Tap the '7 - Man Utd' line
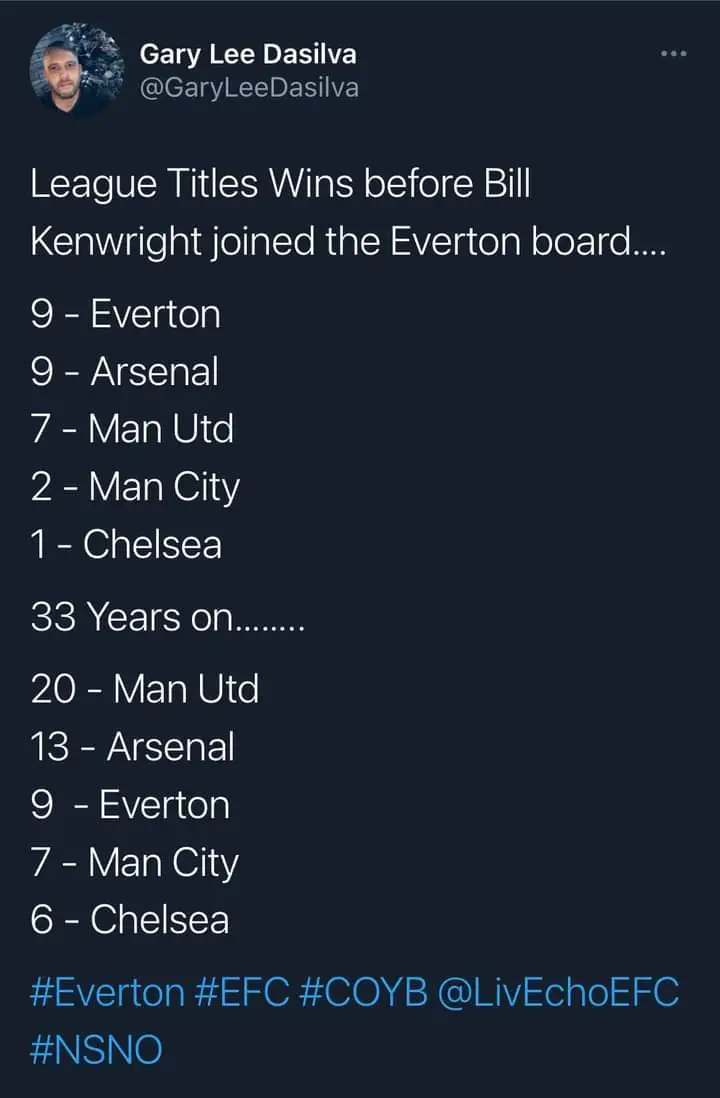The image size is (720, 1098). pos(132,429)
